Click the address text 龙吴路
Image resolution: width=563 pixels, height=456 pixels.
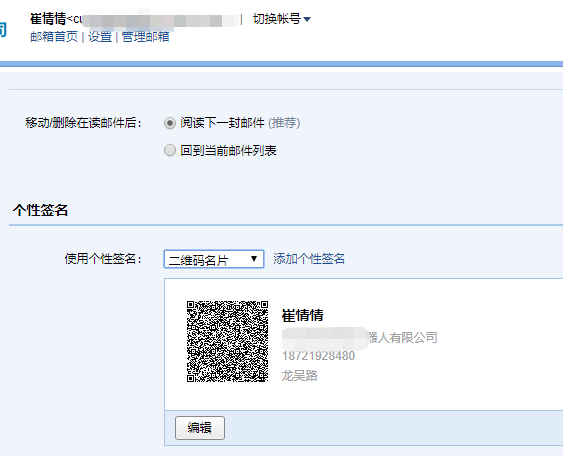[299, 376]
